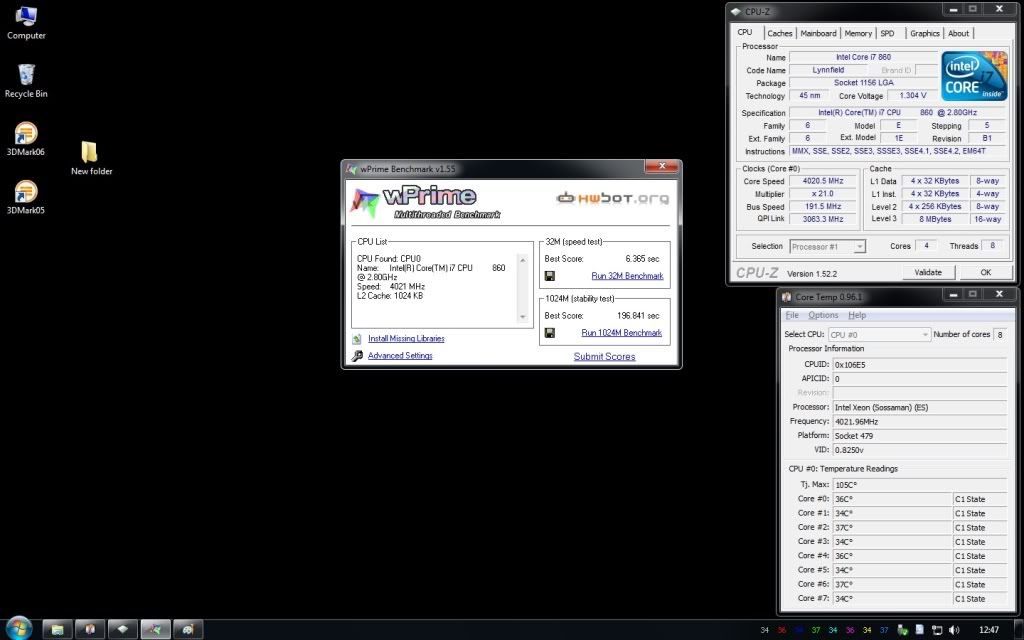Click the Number of cores field in Core Temp
Screen dimensions: 1024x640
tap(999, 334)
